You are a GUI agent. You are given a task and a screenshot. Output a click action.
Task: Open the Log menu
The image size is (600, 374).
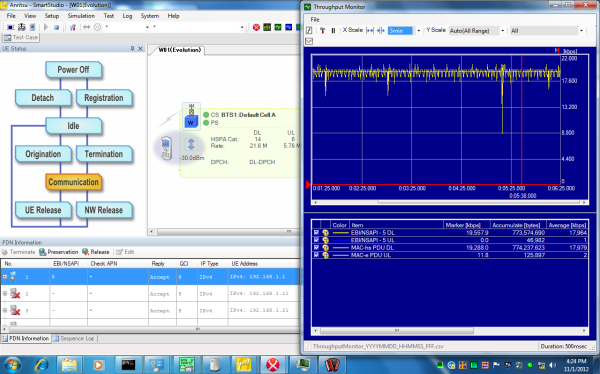pos(127,16)
